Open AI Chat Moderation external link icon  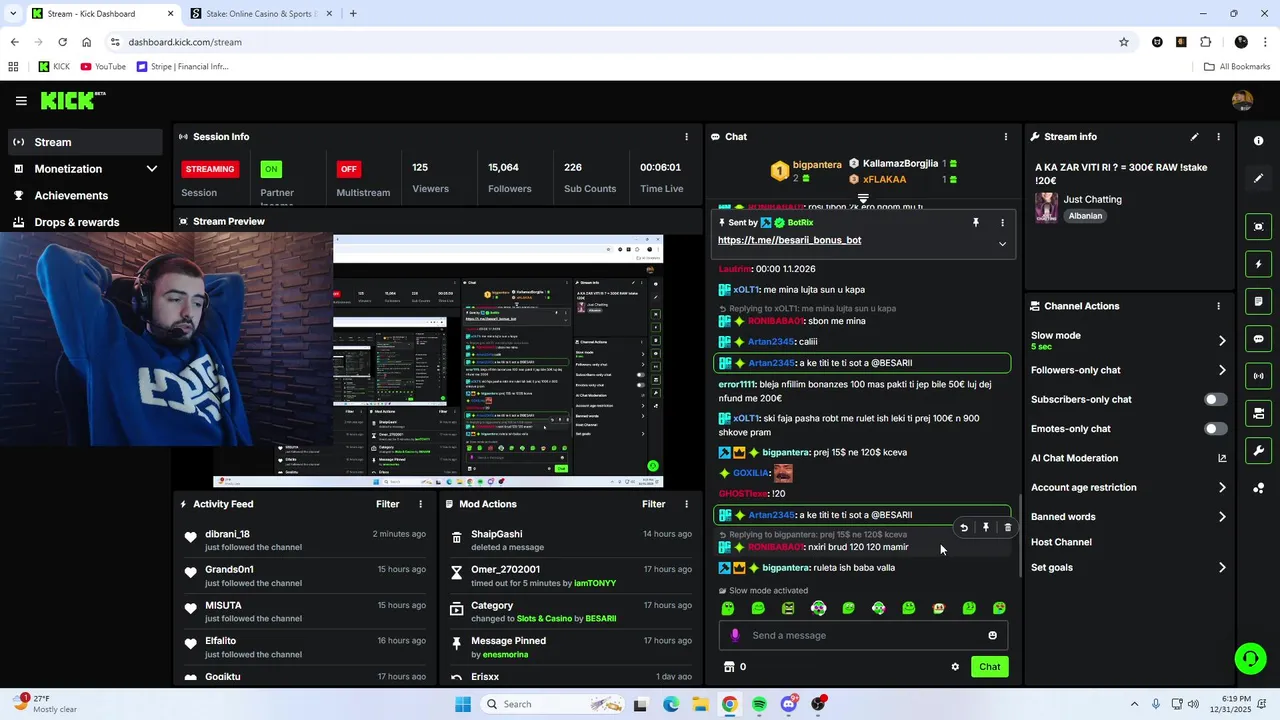[x=1222, y=458]
